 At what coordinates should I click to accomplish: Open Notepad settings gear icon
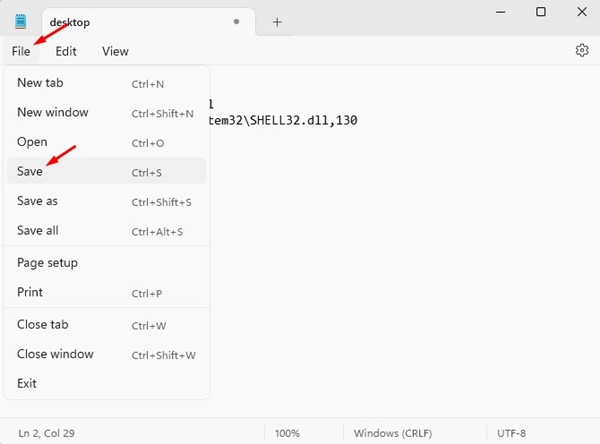(582, 50)
